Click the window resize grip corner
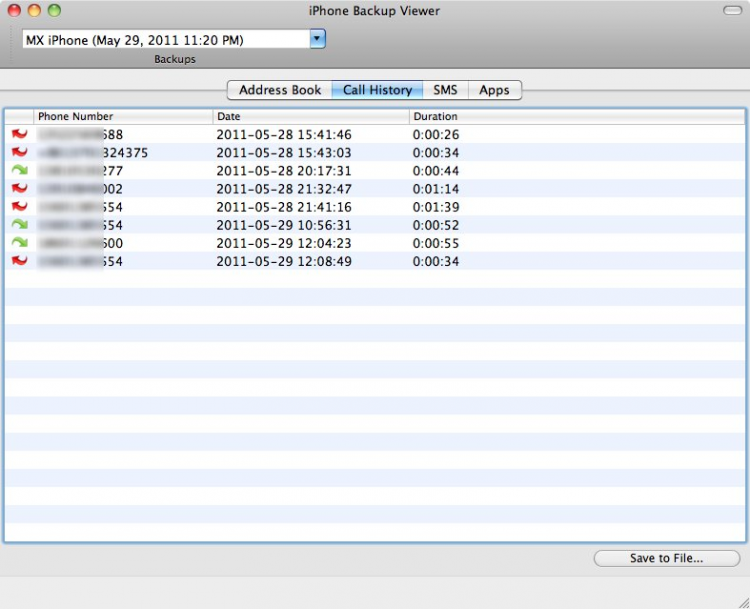Screen dimensions: 750x609 (x=744, y=603)
